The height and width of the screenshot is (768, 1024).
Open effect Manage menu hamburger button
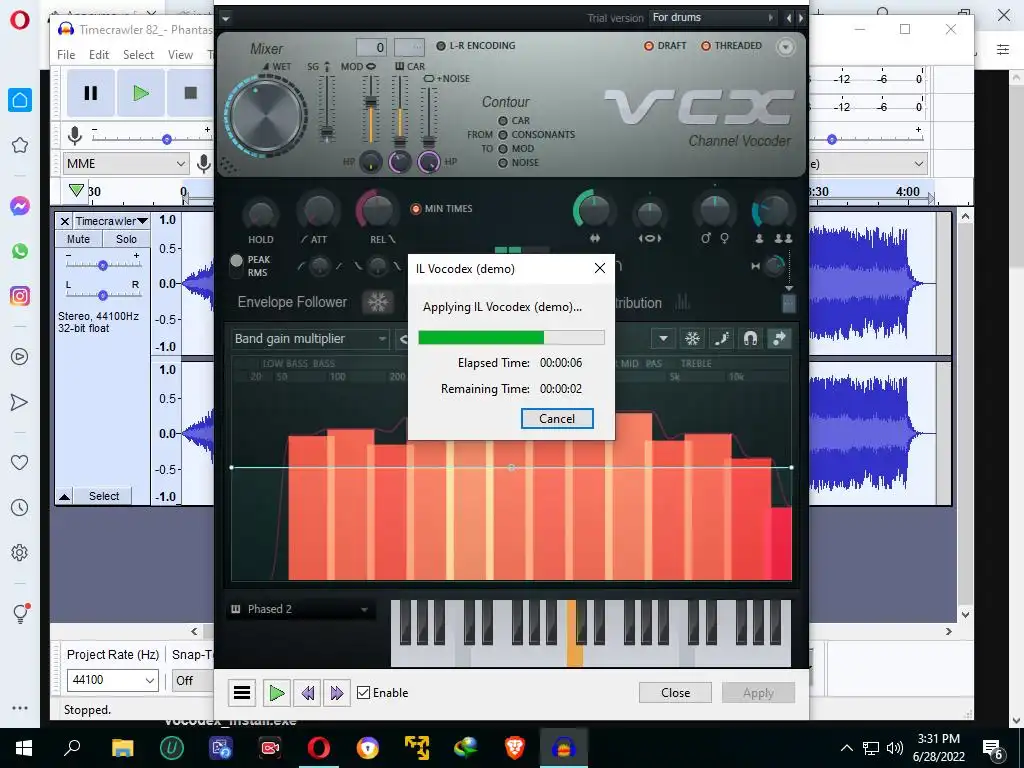(x=242, y=692)
